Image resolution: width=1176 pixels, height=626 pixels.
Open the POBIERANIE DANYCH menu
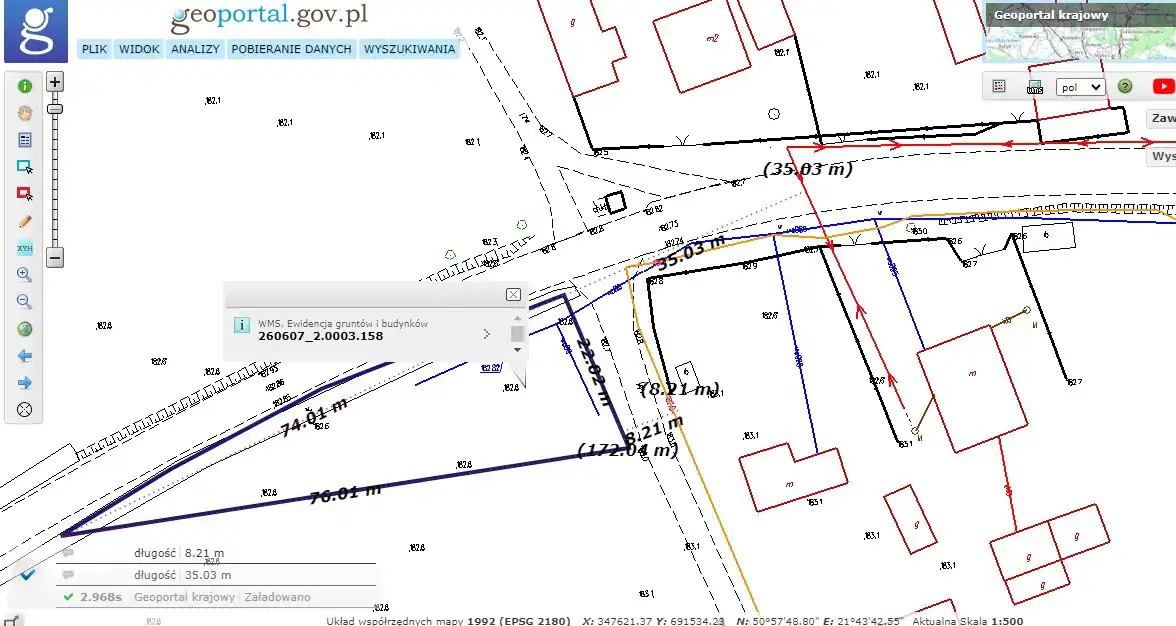(x=291, y=49)
